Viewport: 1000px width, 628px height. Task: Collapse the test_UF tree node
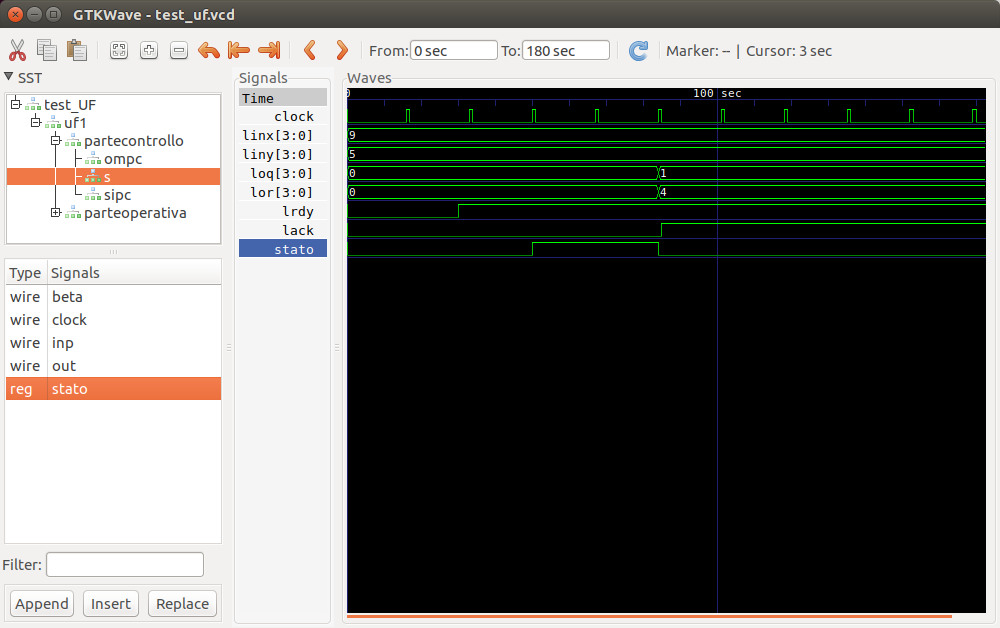(16, 104)
